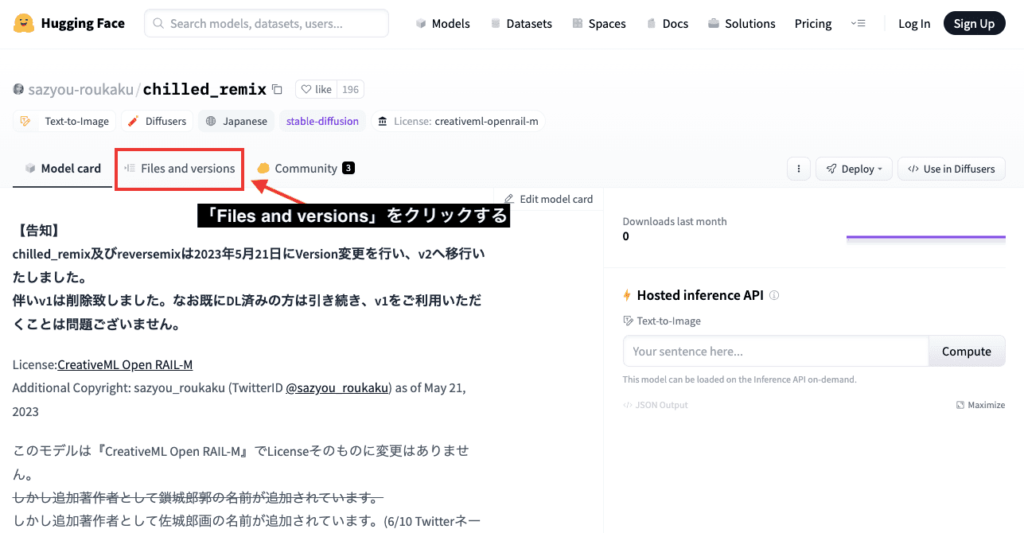Click the lightning icon beside Hosted inference API
The height and width of the screenshot is (533, 1024).
click(627, 295)
